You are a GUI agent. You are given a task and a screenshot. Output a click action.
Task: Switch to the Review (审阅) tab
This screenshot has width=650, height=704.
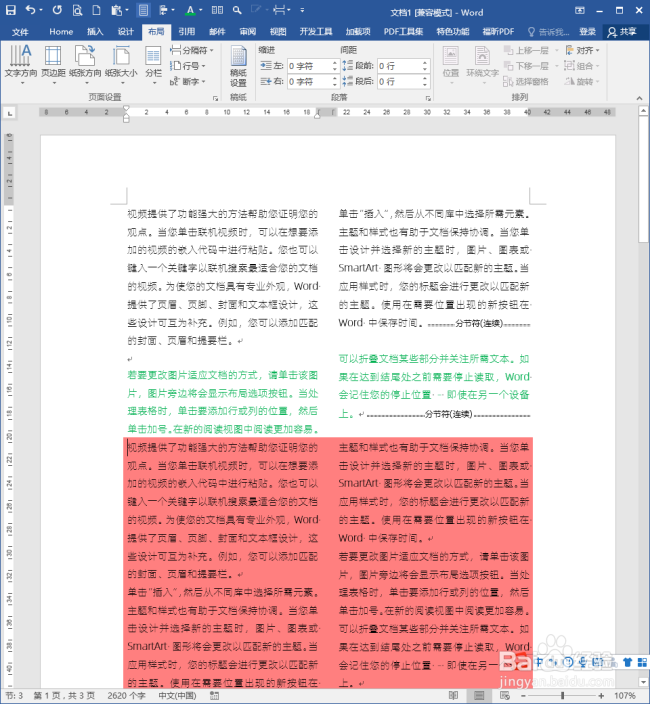pyautogui.click(x=248, y=32)
